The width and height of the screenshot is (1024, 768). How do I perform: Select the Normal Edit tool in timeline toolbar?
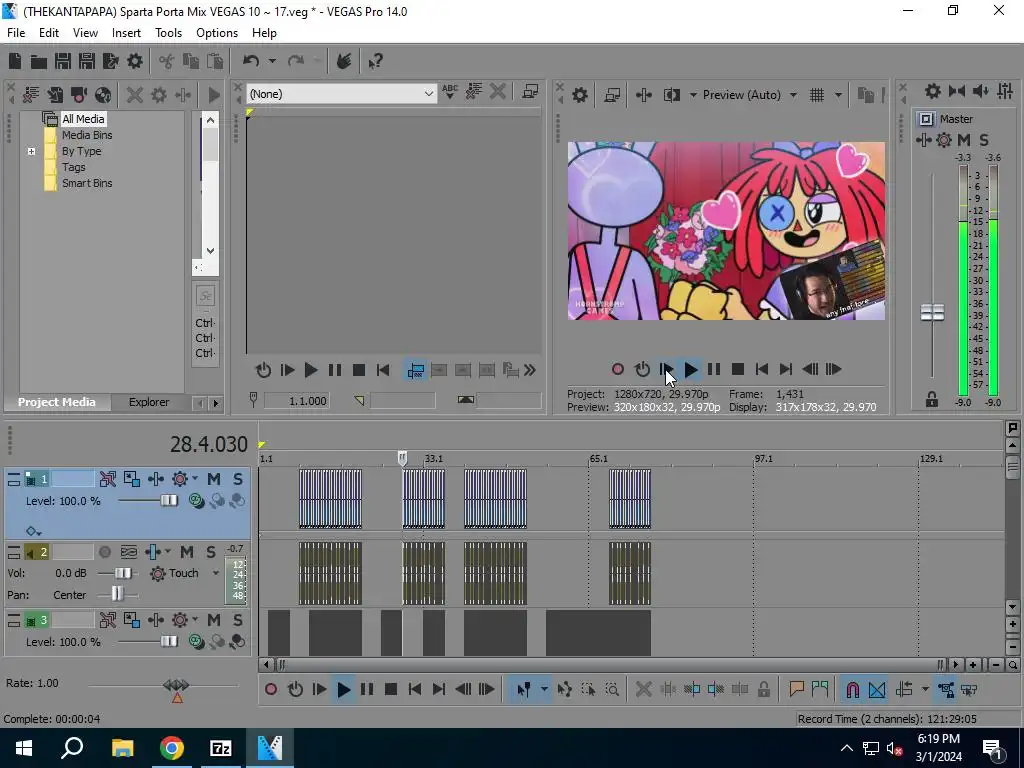tap(523, 690)
